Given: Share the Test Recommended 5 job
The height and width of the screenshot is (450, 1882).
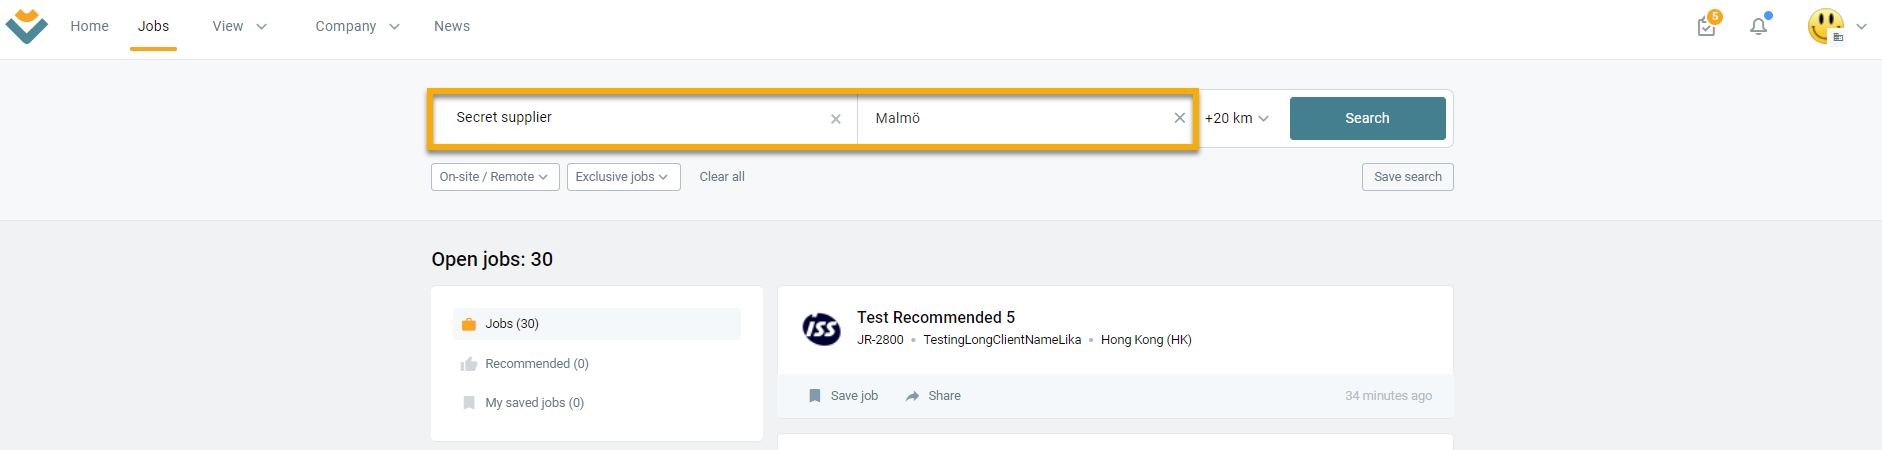Looking at the screenshot, I should pyautogui.click(x=933, y=396).
